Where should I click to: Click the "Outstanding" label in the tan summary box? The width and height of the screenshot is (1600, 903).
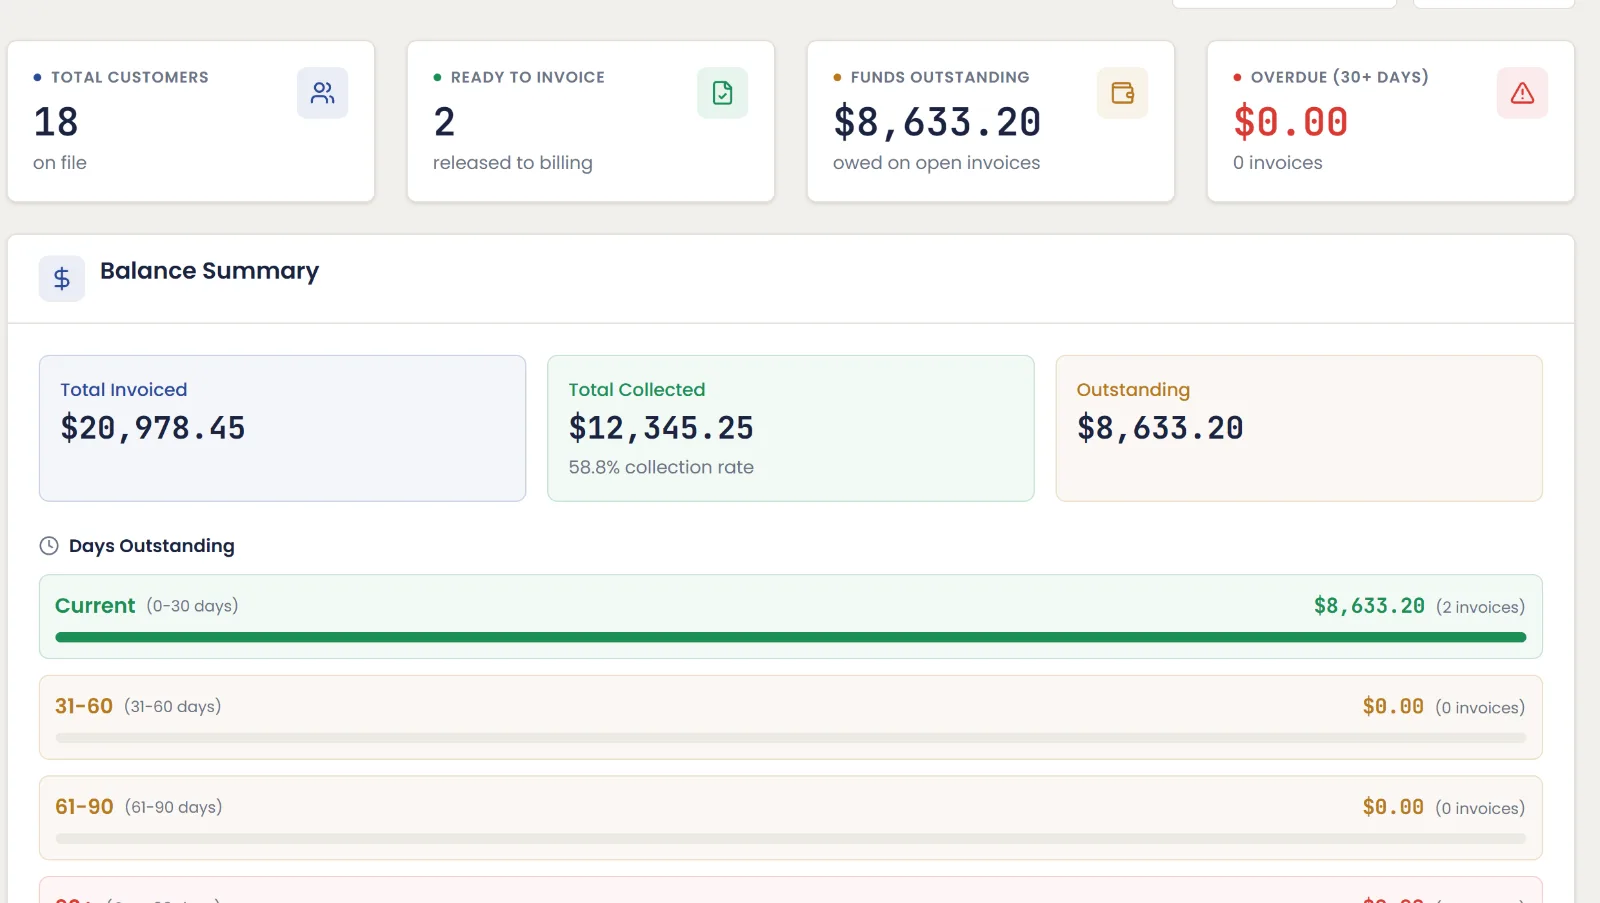point(1133,390)
